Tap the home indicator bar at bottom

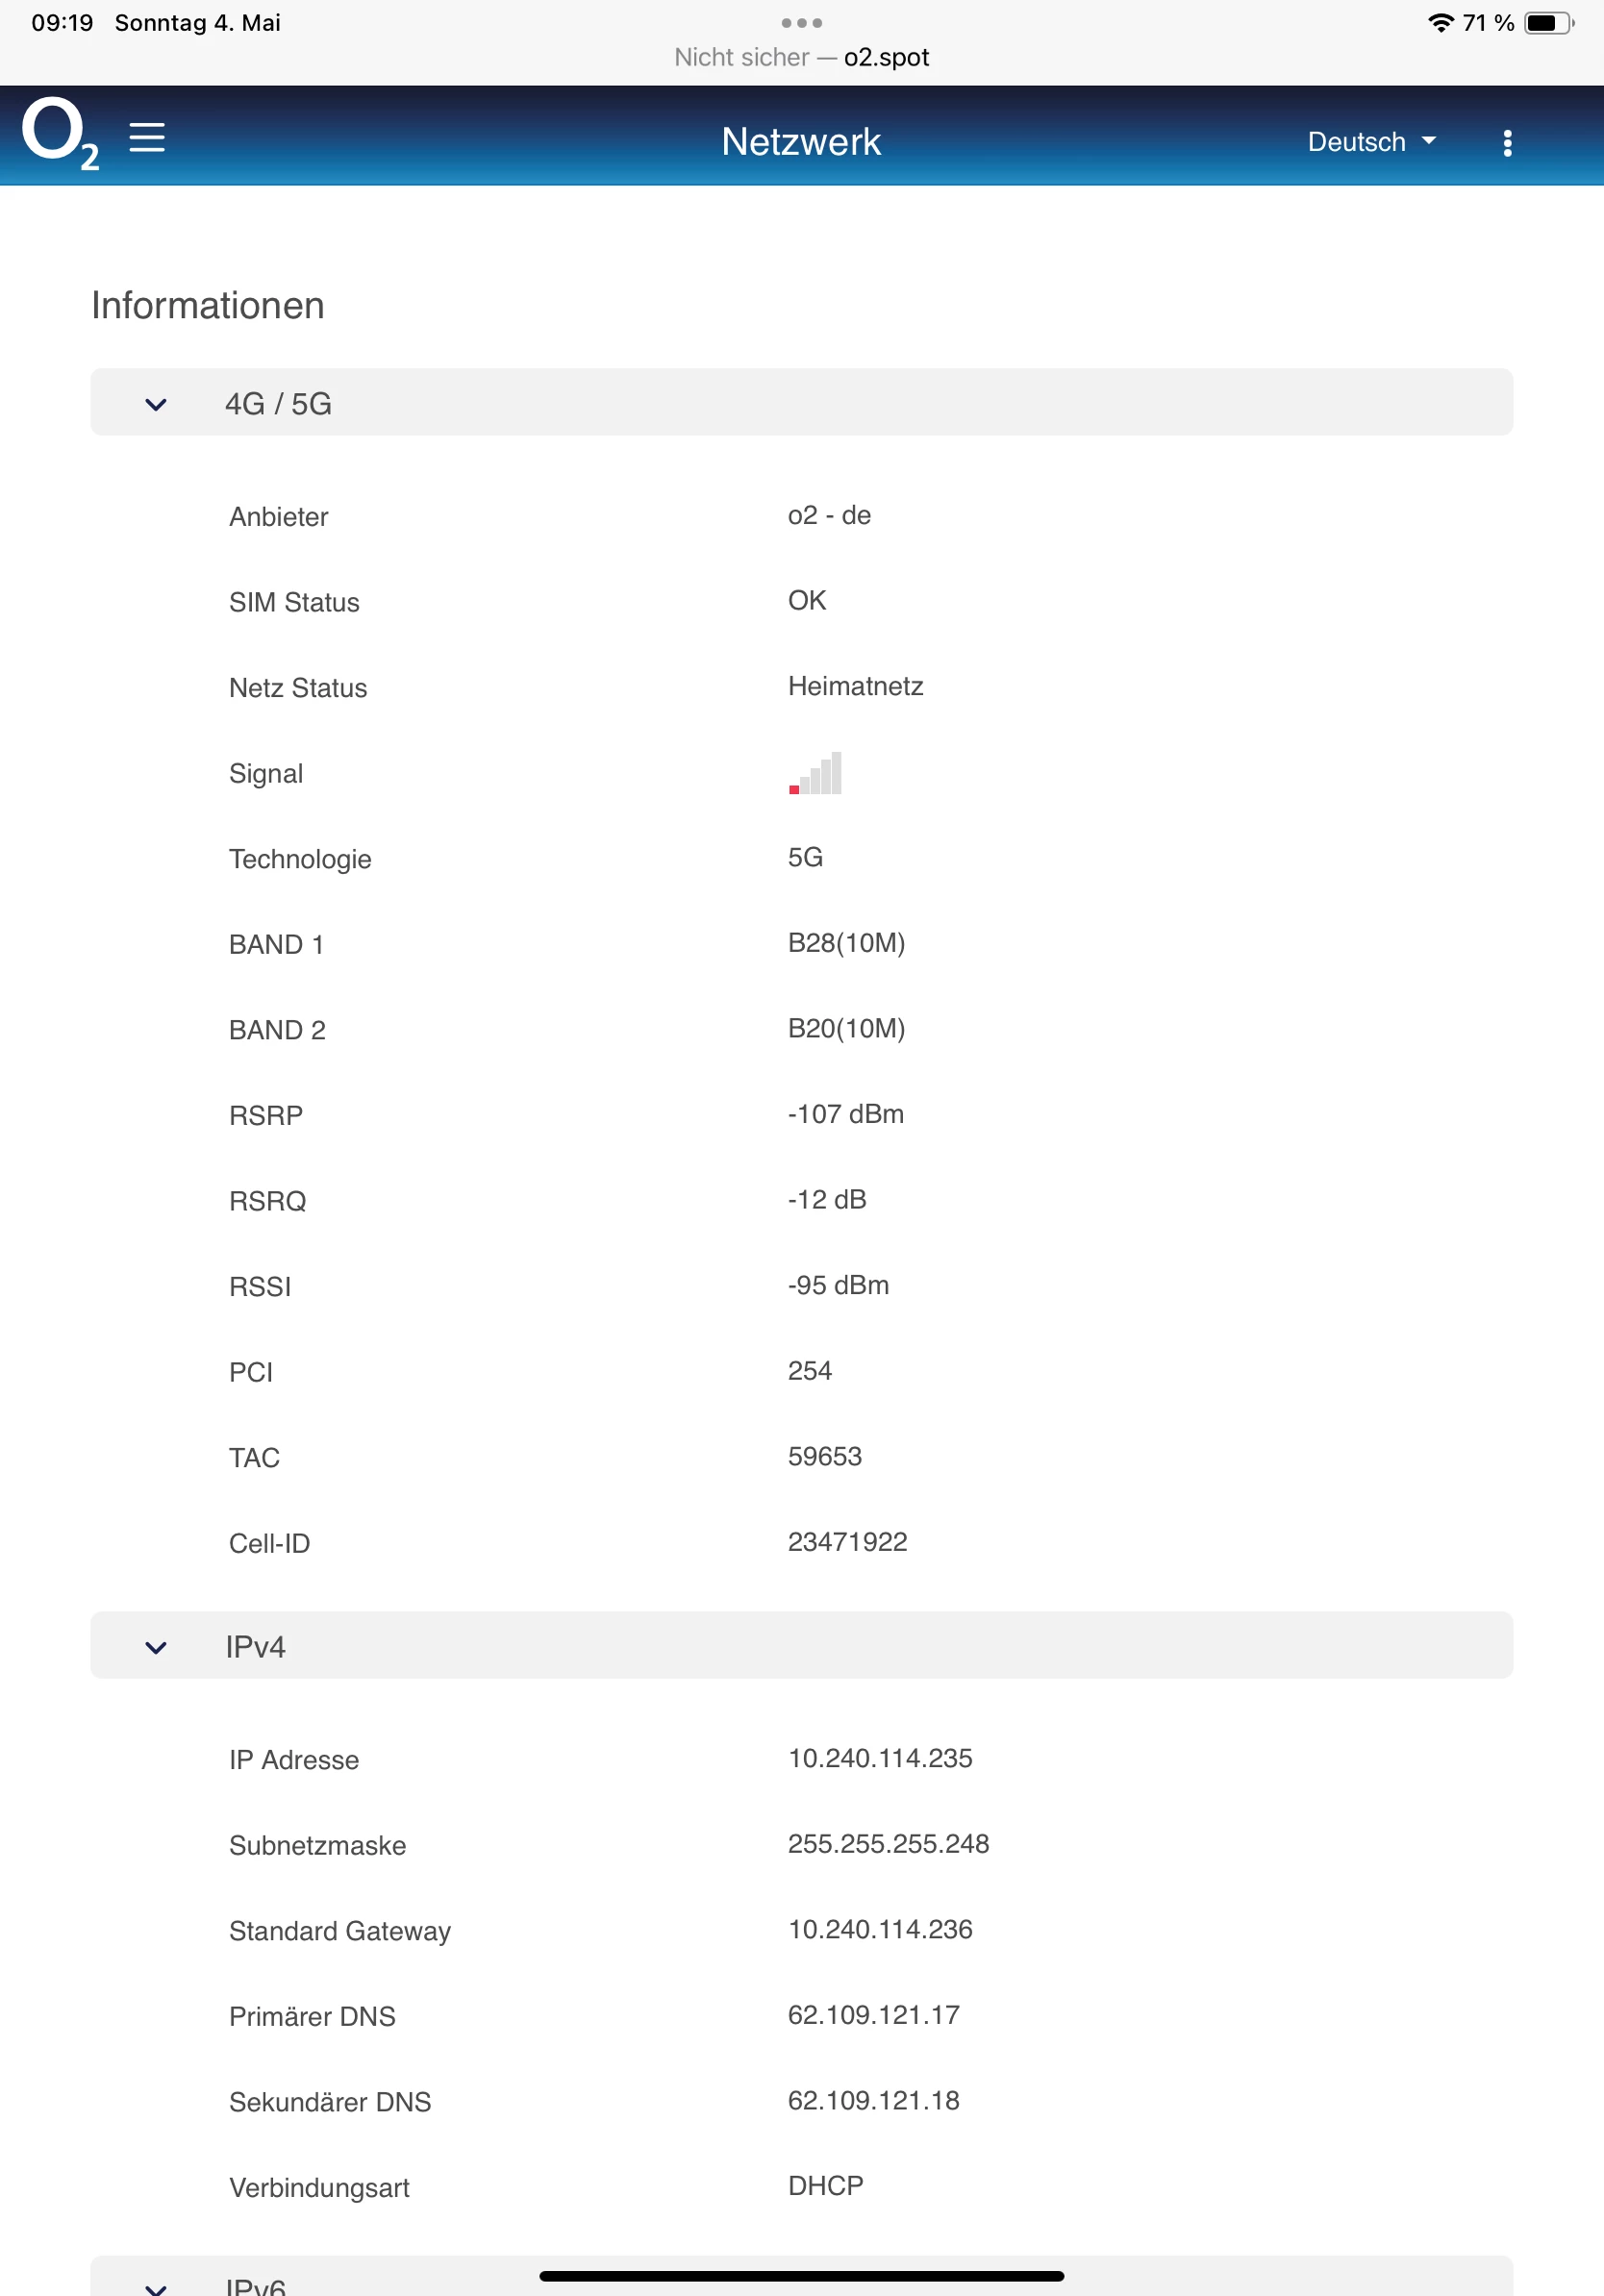tap(801, 2276)
